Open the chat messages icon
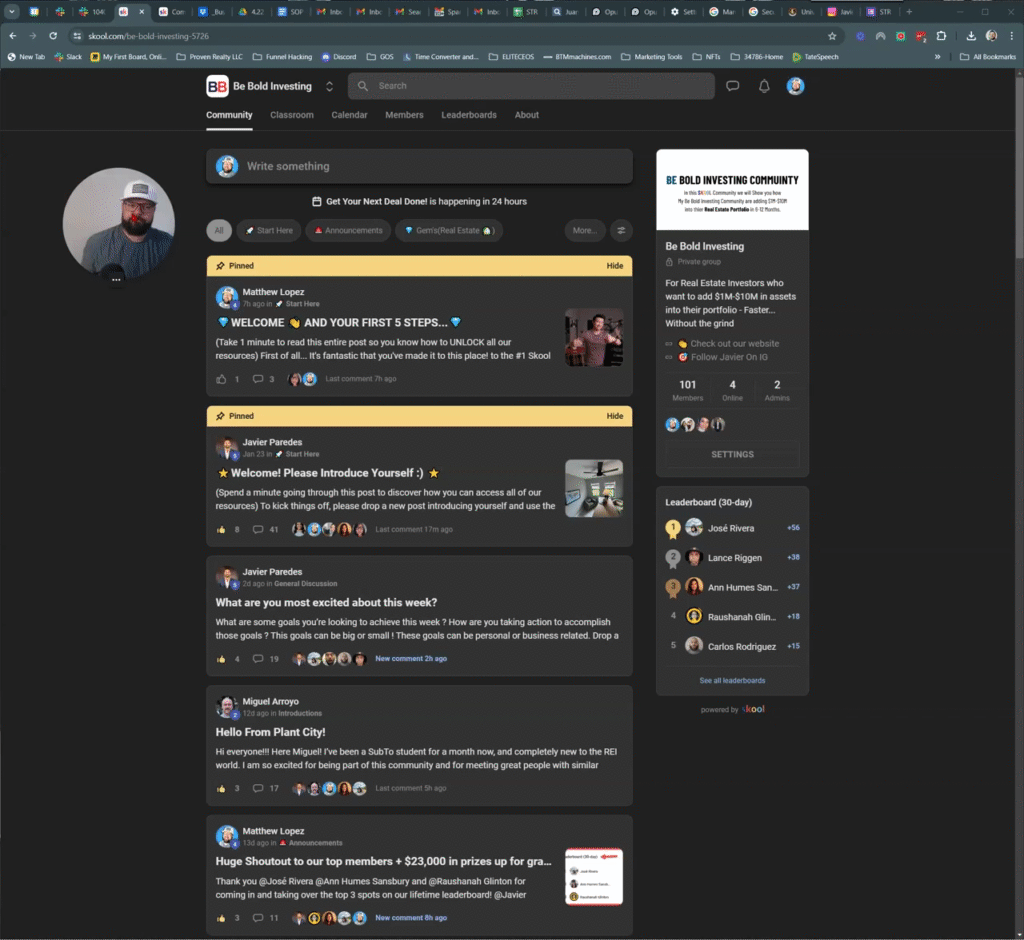The image size is (1024, 940). click(732, 86)
